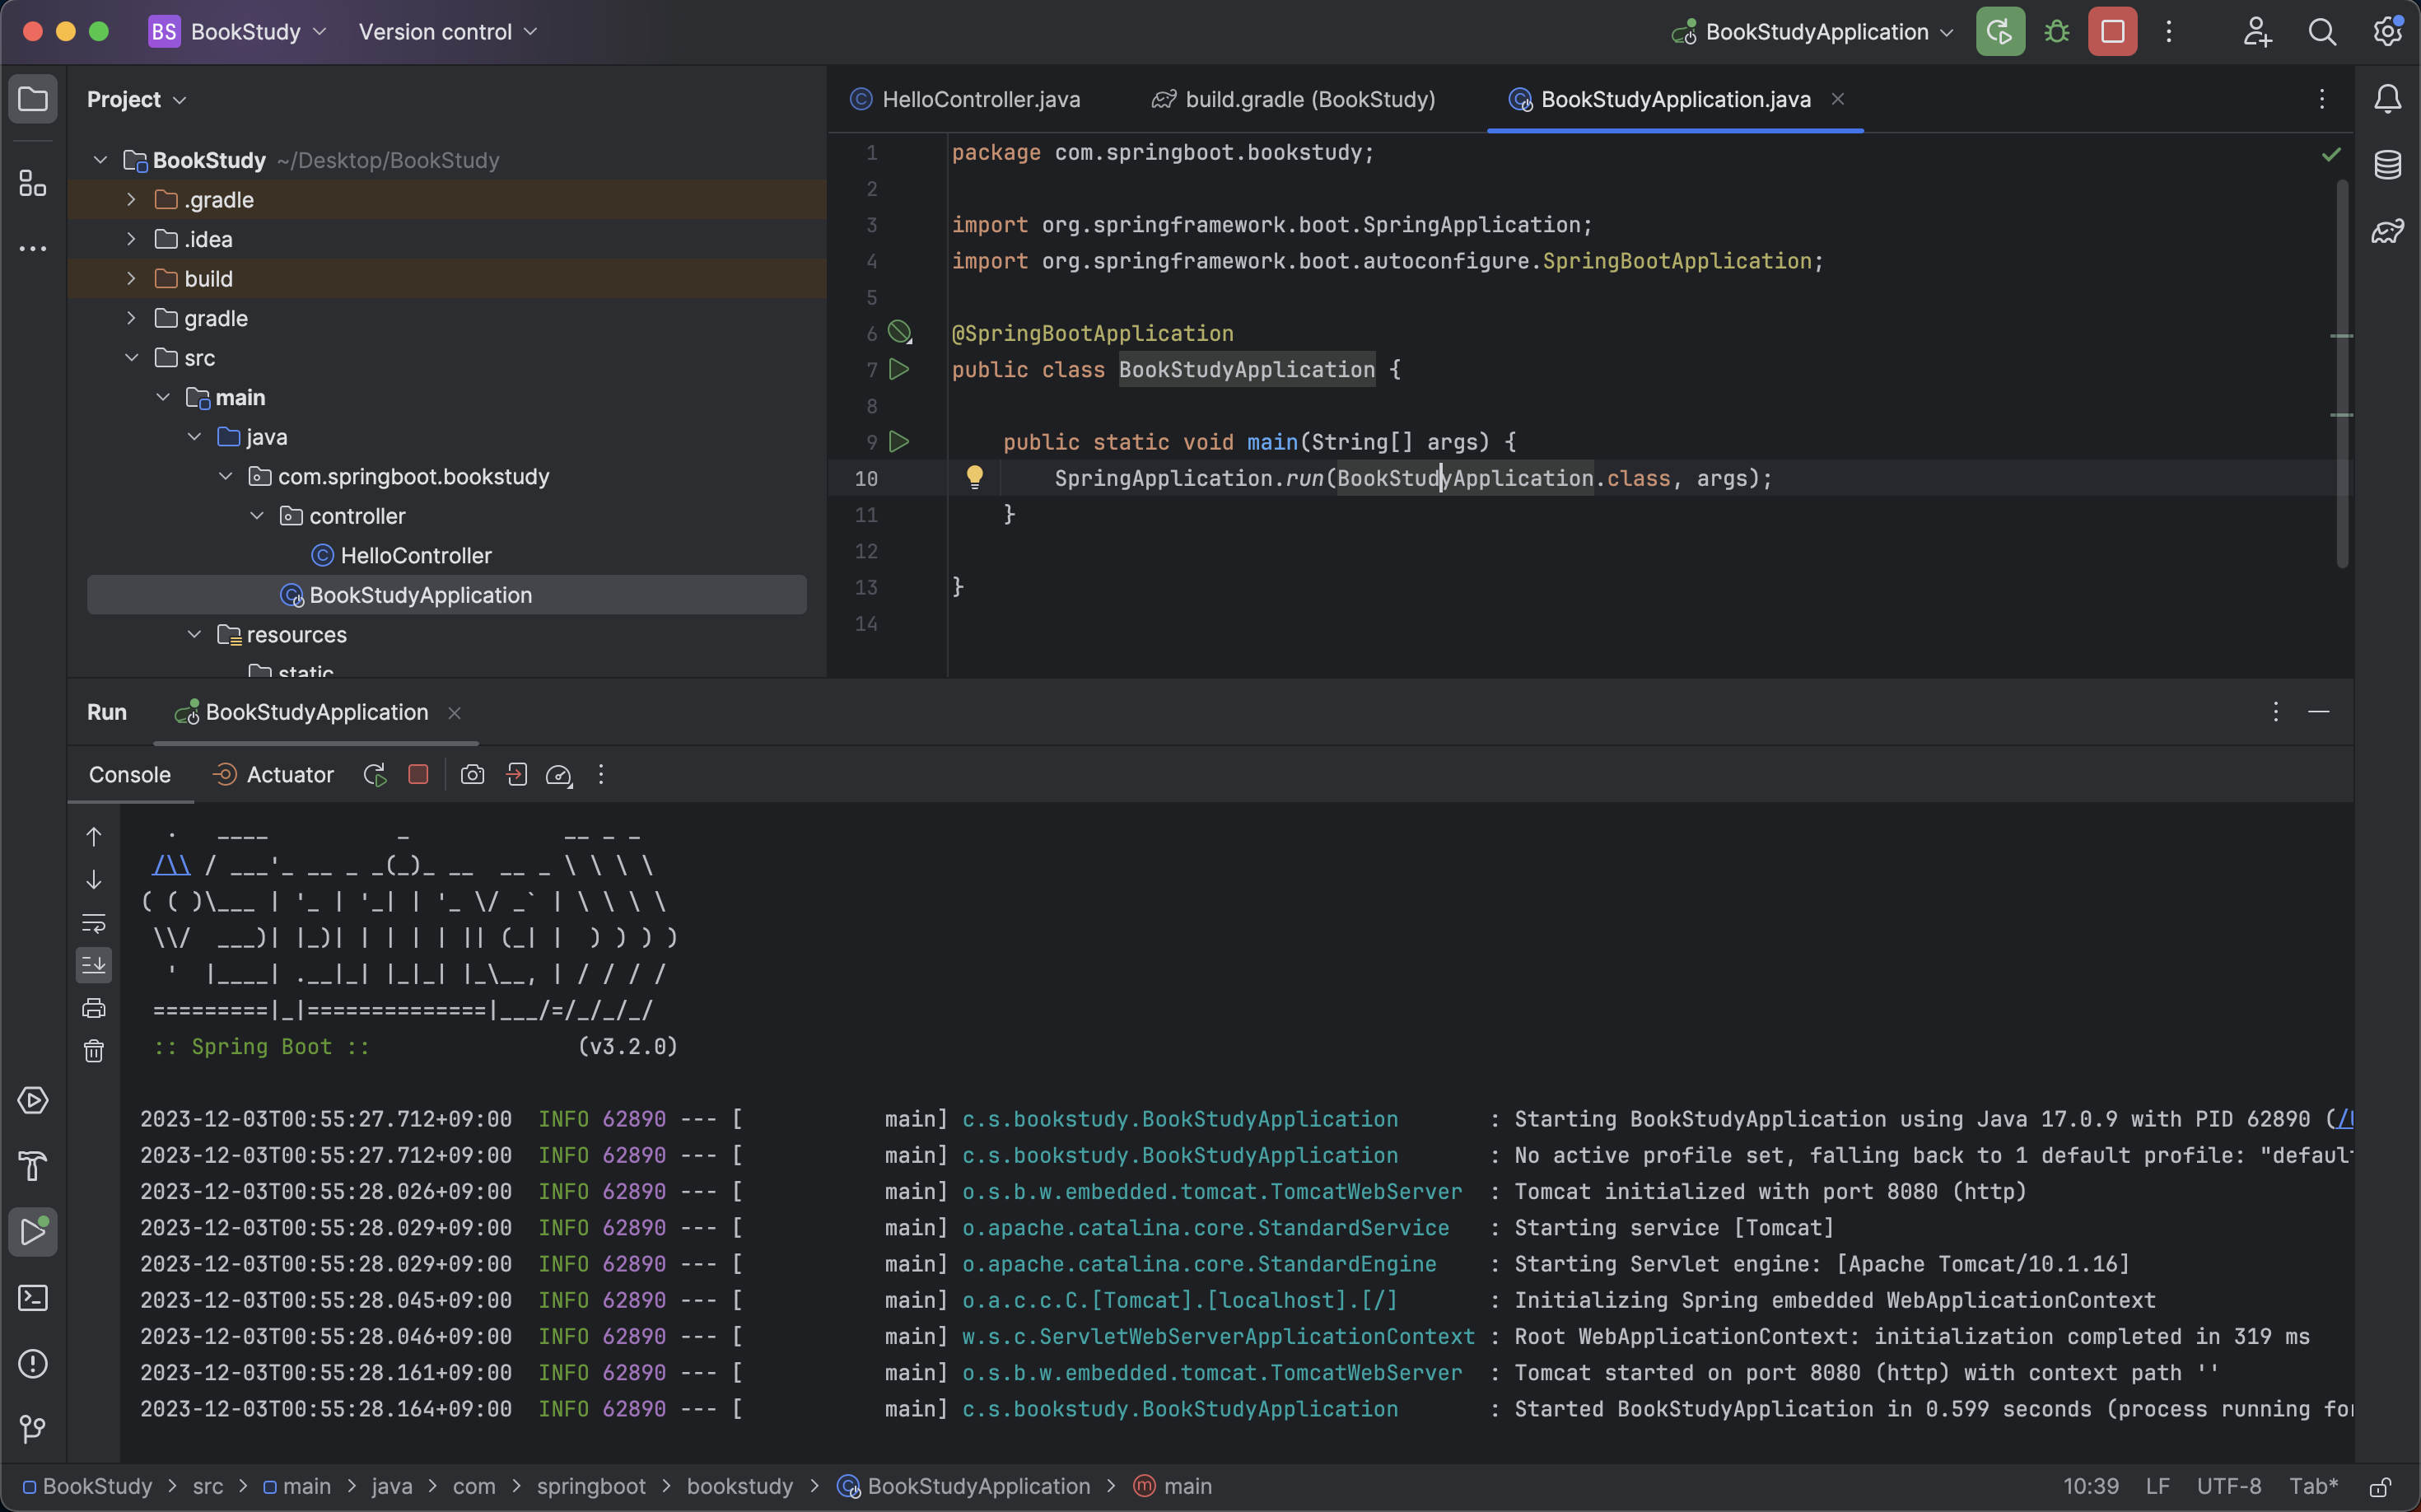
Task: Collapse the controller package
Action: (x=257, y=516)
